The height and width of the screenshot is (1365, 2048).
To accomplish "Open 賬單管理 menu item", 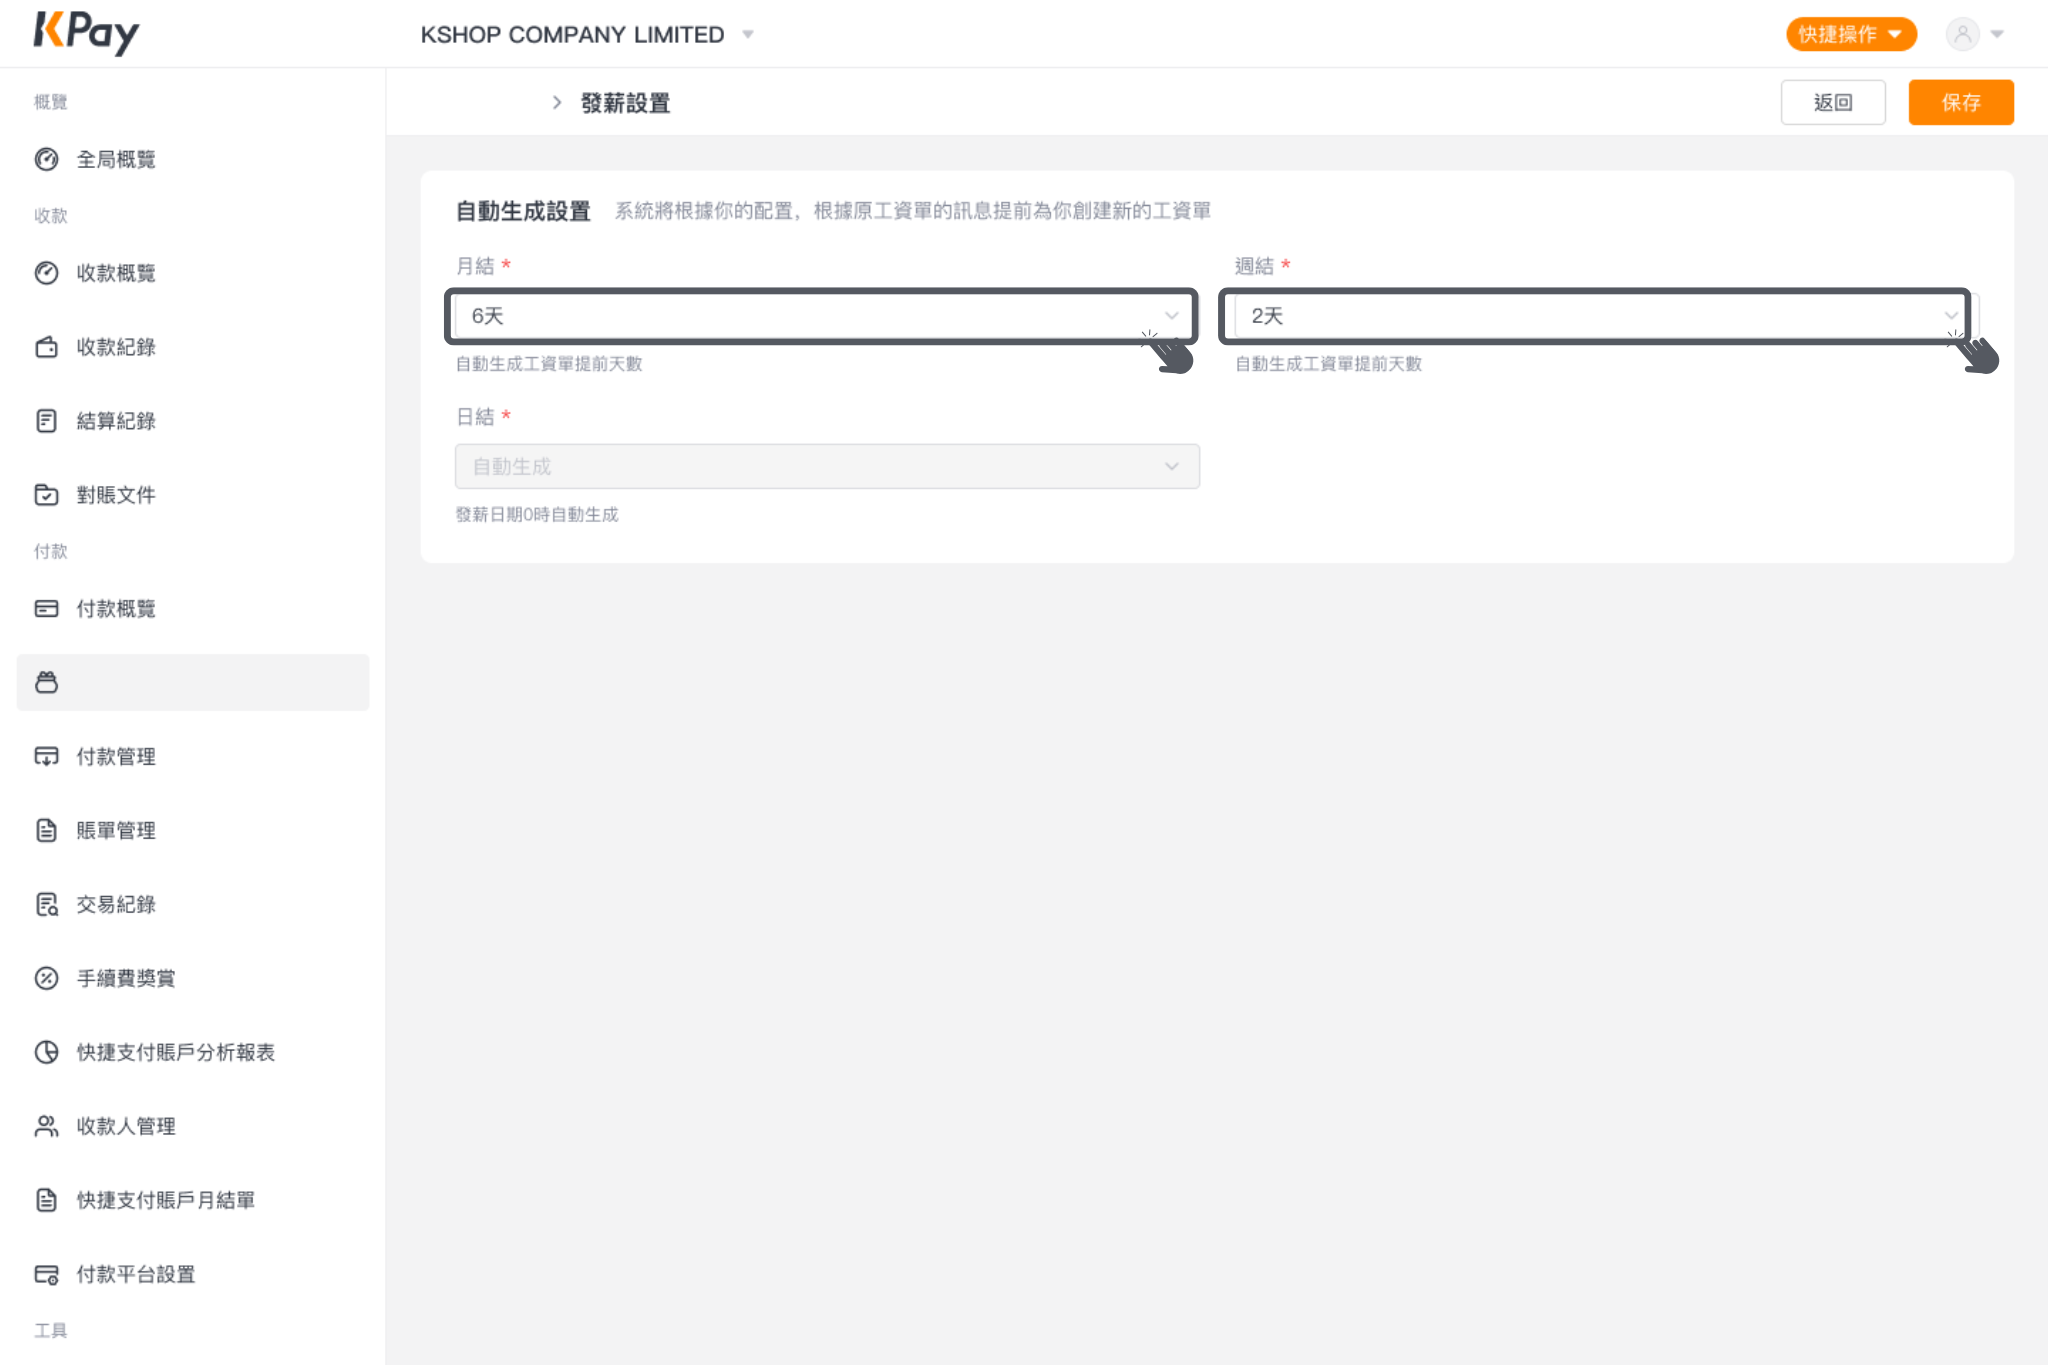I will [192, 832].
